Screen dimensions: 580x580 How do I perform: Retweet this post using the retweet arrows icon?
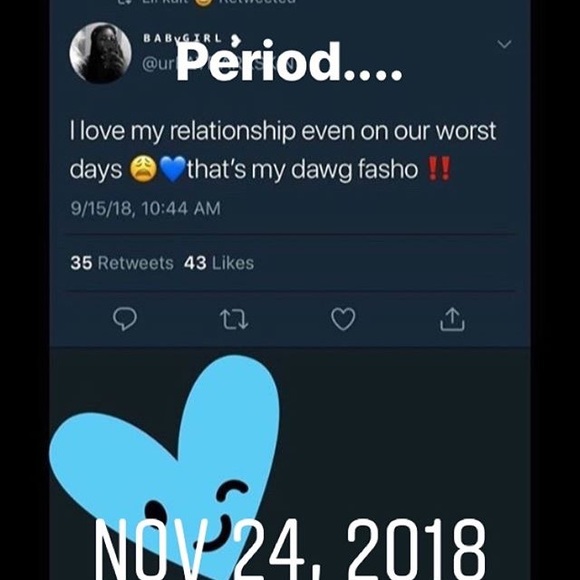point(234,320)
